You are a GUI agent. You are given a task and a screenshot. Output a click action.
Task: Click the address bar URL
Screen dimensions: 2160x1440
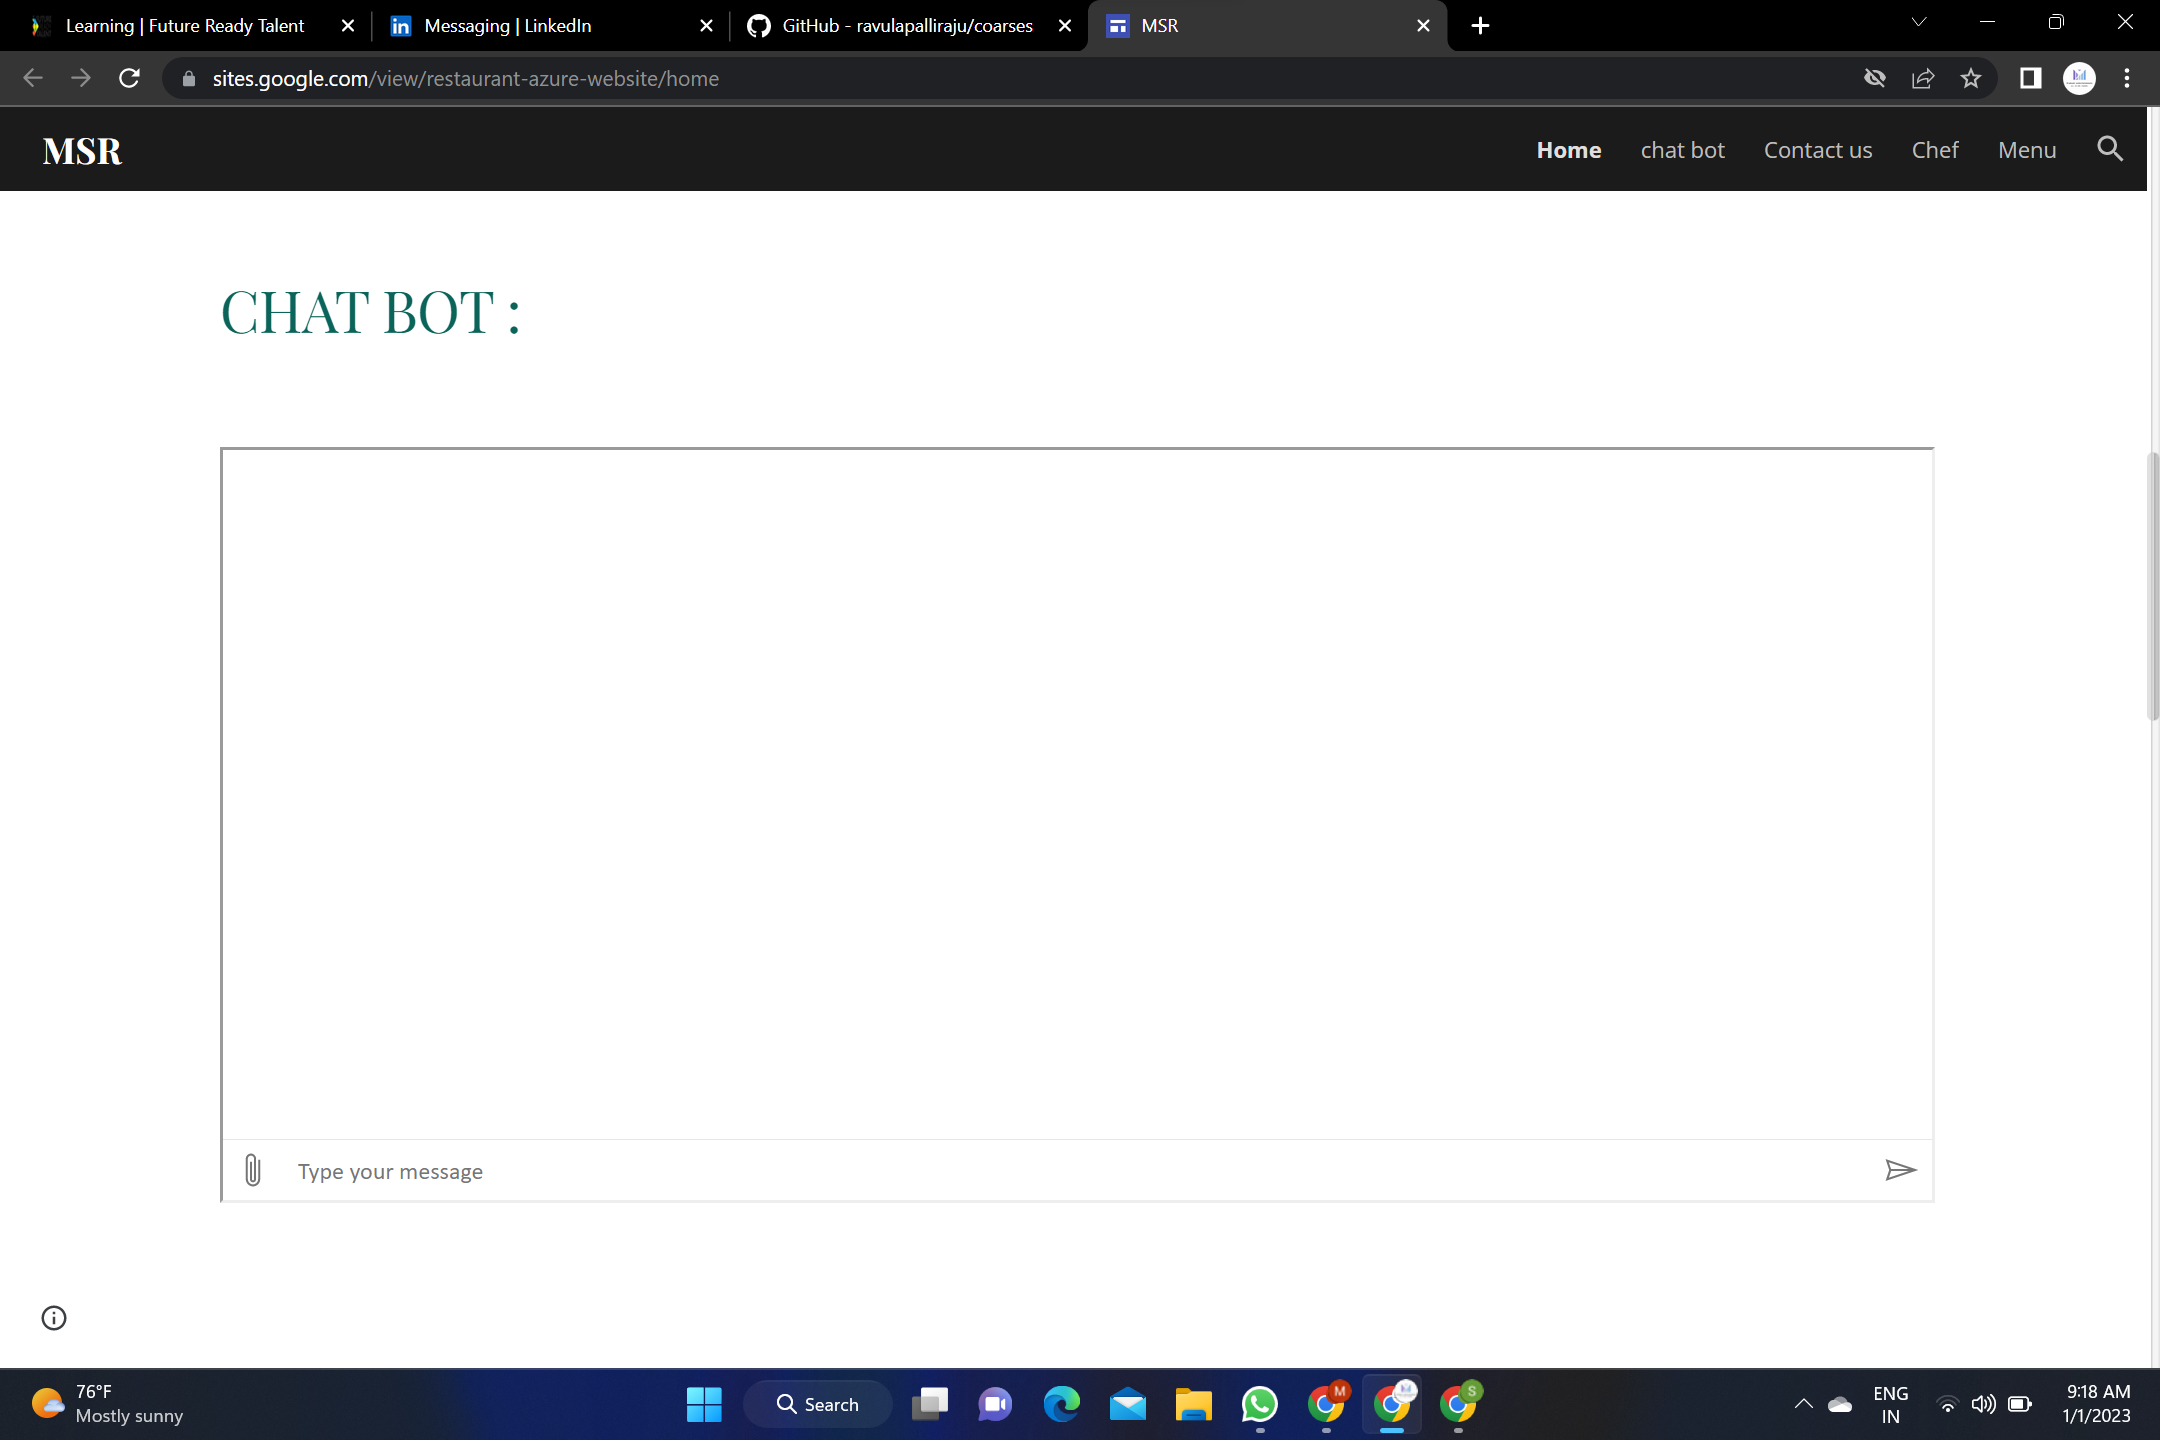coord(465,78)
